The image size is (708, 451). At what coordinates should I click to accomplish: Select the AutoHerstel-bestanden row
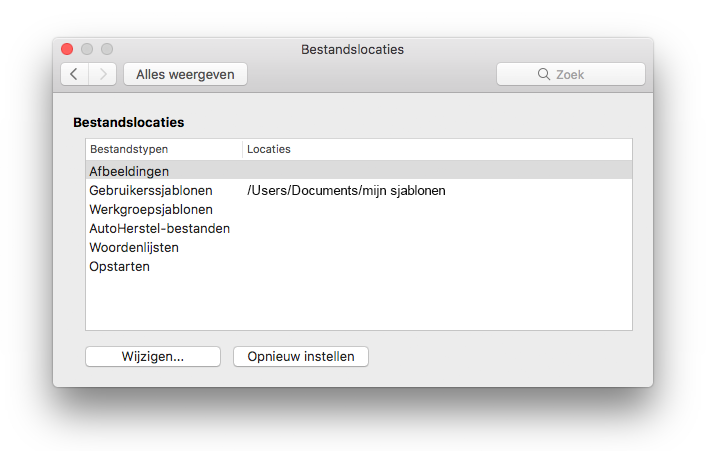pyautogui.click(x=359, y=228)
